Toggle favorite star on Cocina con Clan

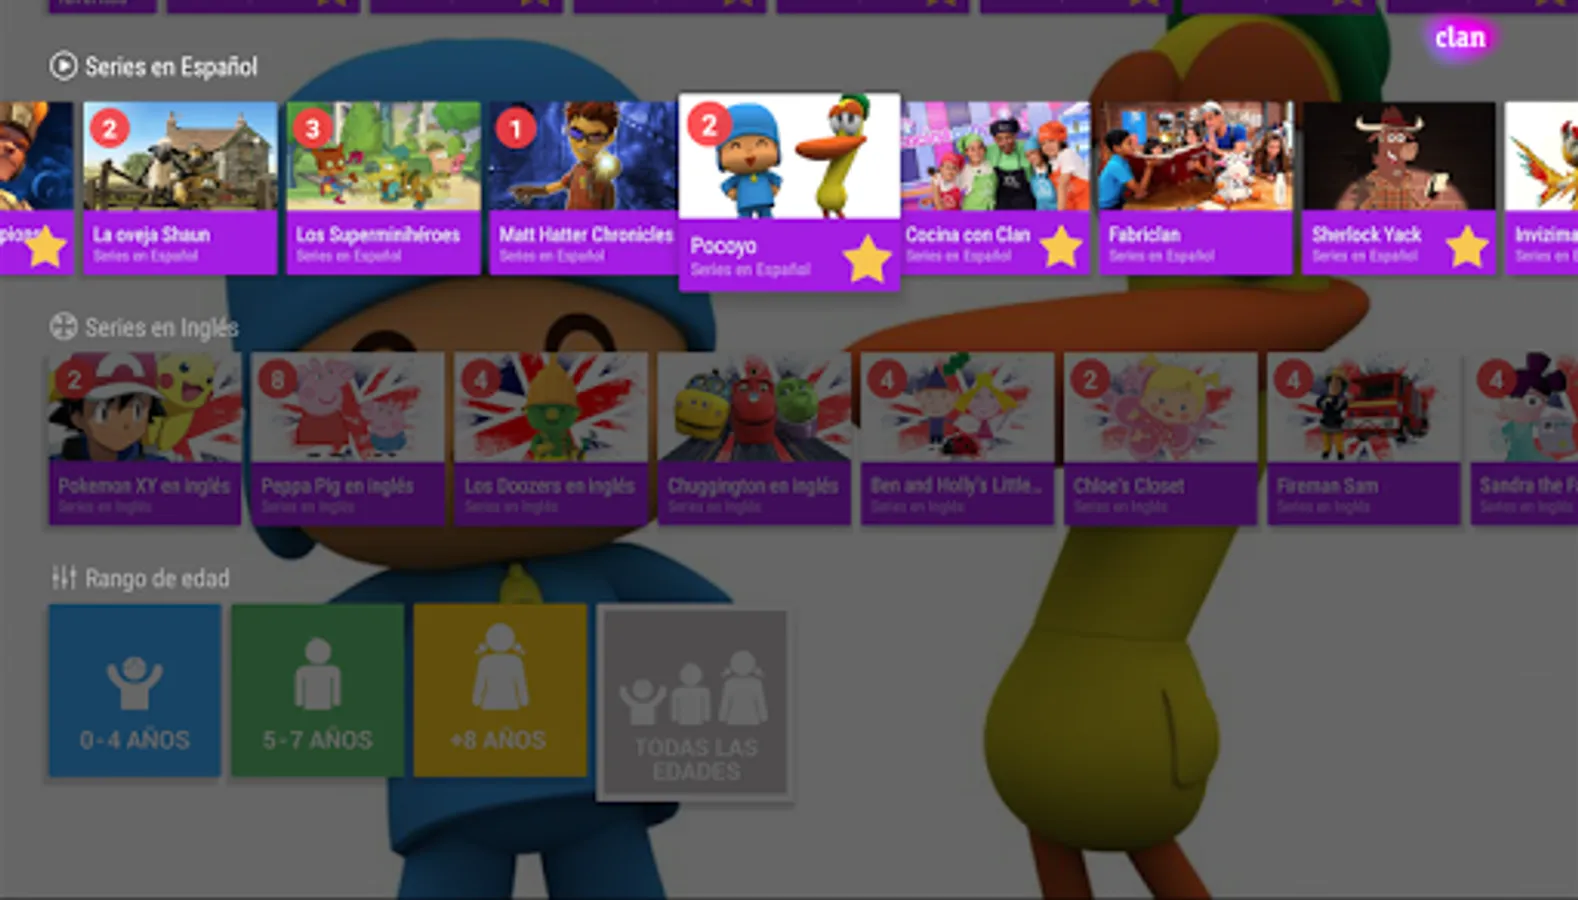tap(1060, 246)
